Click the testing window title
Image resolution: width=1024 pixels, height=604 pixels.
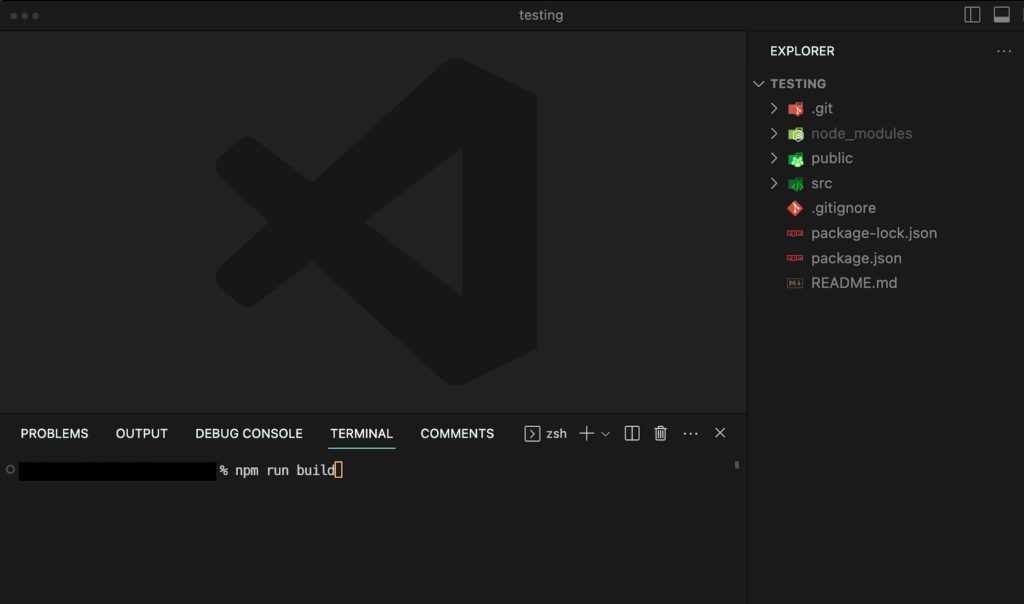541,15
